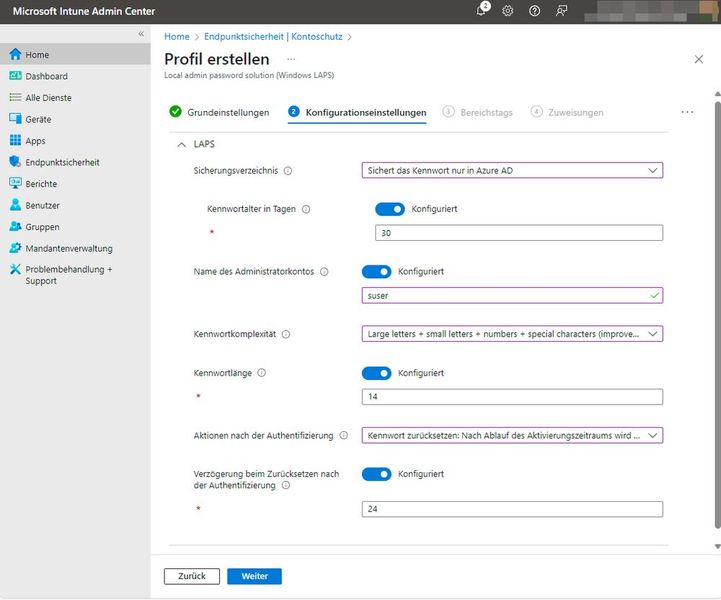Toggle Kennwortlänge switch
The height and width of the screenshot is (600, 721).
pyautogui.click(x=376, y=373)
